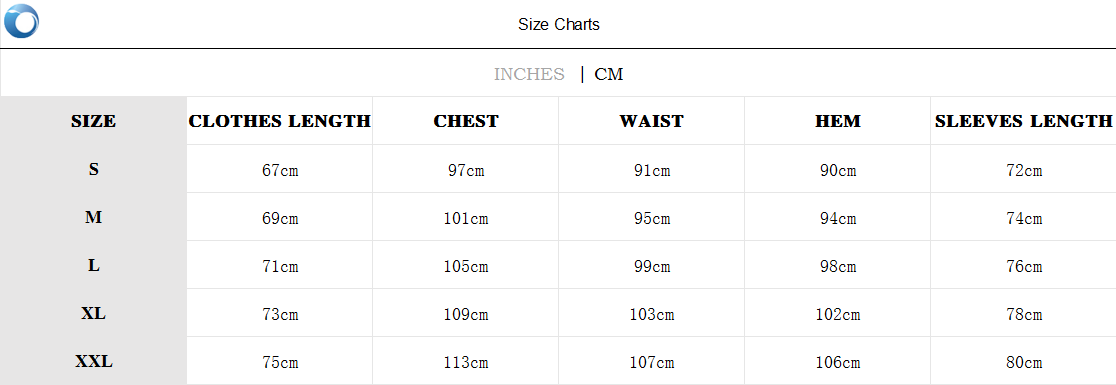
Task: Select the XXL size row label
Action: click(x=93, y=362)
